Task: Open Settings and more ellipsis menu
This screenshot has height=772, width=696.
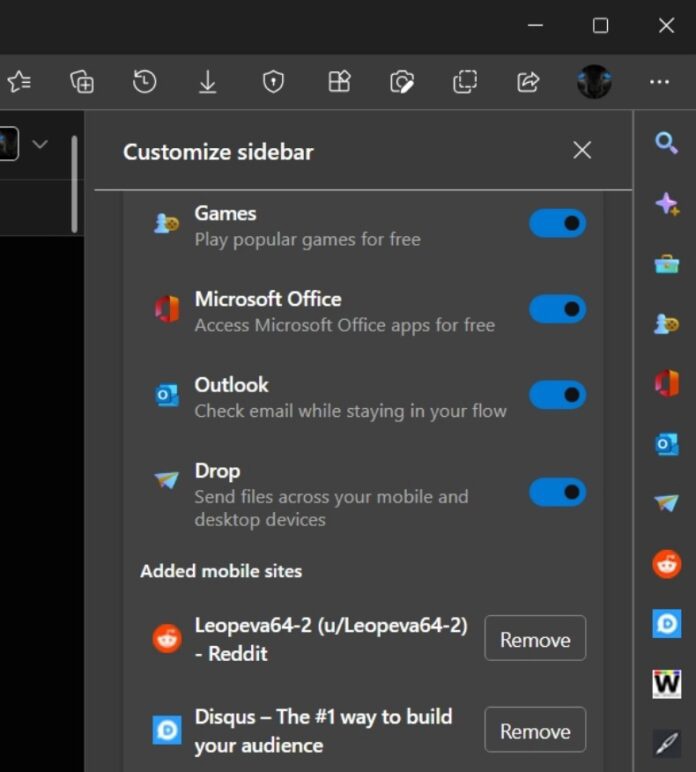Action: coord(659,82)
